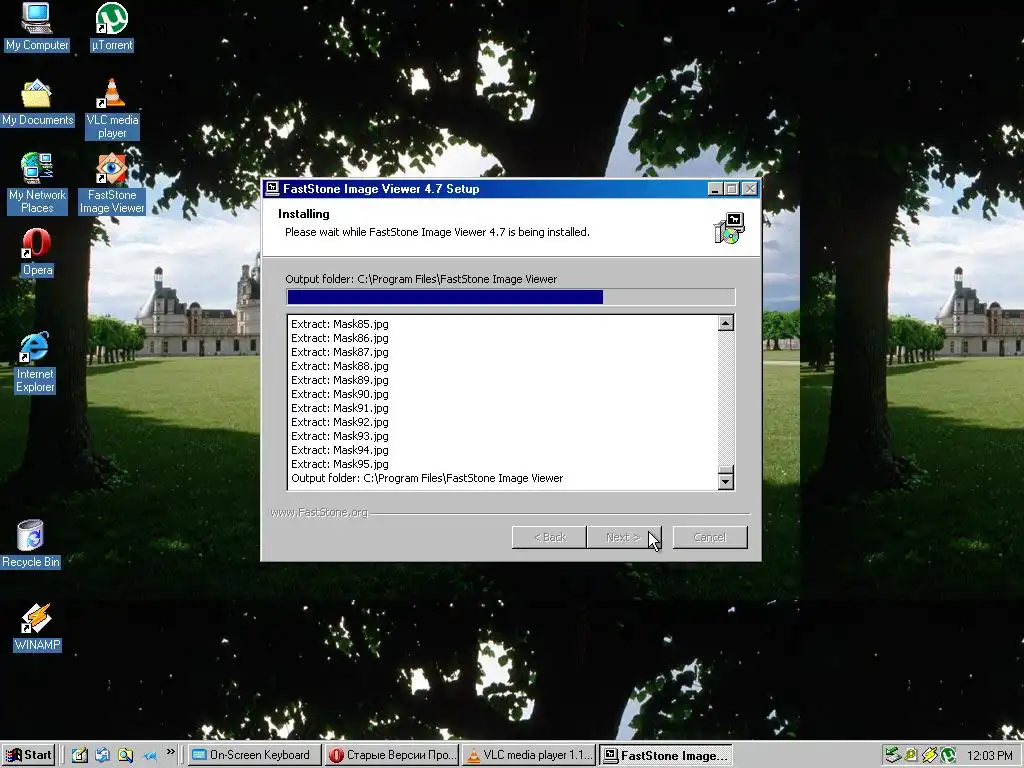Launch the Opera browser desktop shortcut
The height and width of the screenshot is (768, 1024).
click(x=37, y=252)
